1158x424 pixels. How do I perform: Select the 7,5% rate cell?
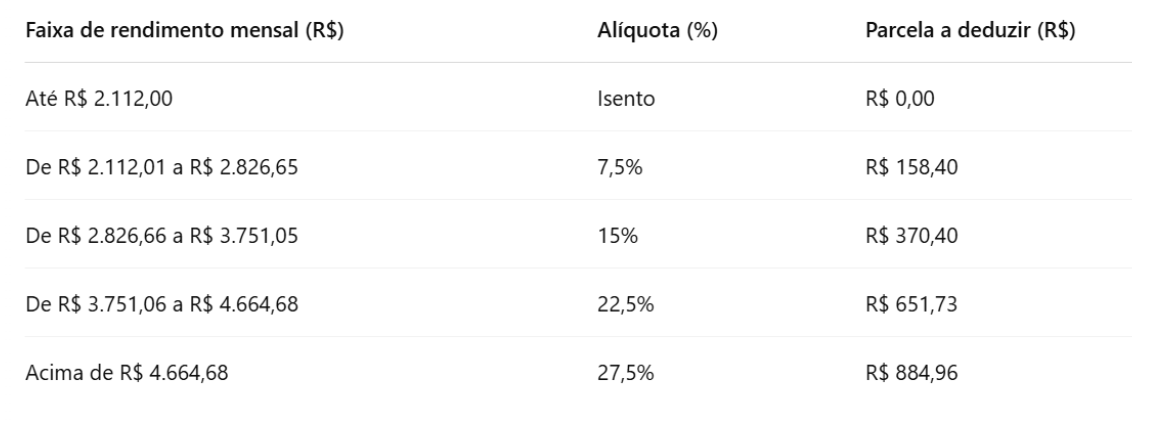620,167
